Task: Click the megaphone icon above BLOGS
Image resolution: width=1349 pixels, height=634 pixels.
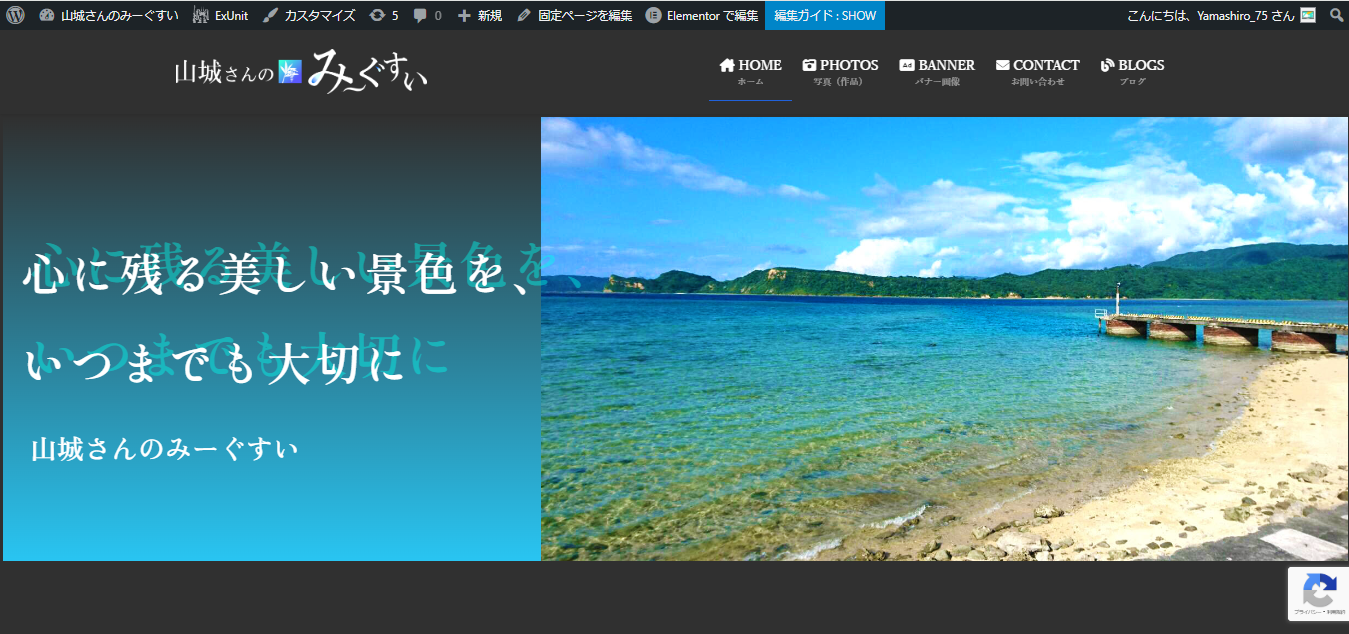Action: [1106, 63]
